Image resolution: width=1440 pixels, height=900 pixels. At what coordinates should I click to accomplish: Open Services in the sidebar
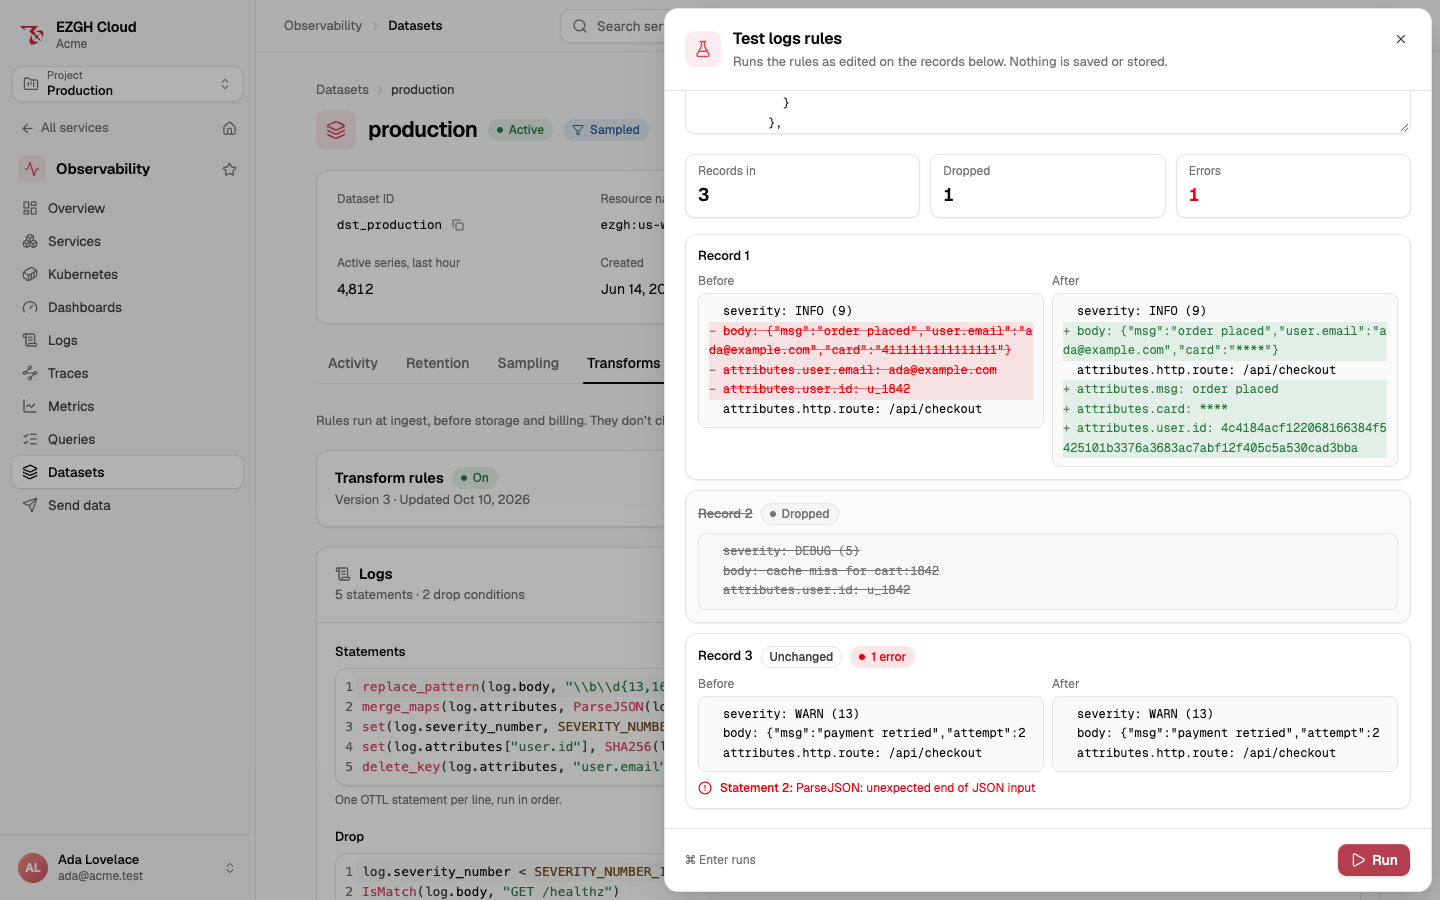[127, 241]
